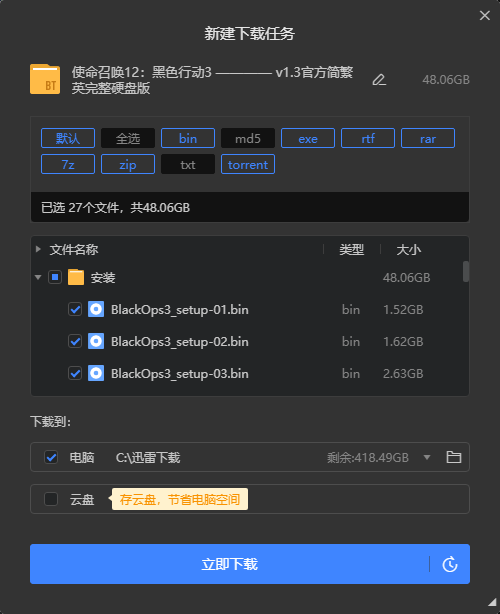Click the 1.62GB size value

[403, 342]
